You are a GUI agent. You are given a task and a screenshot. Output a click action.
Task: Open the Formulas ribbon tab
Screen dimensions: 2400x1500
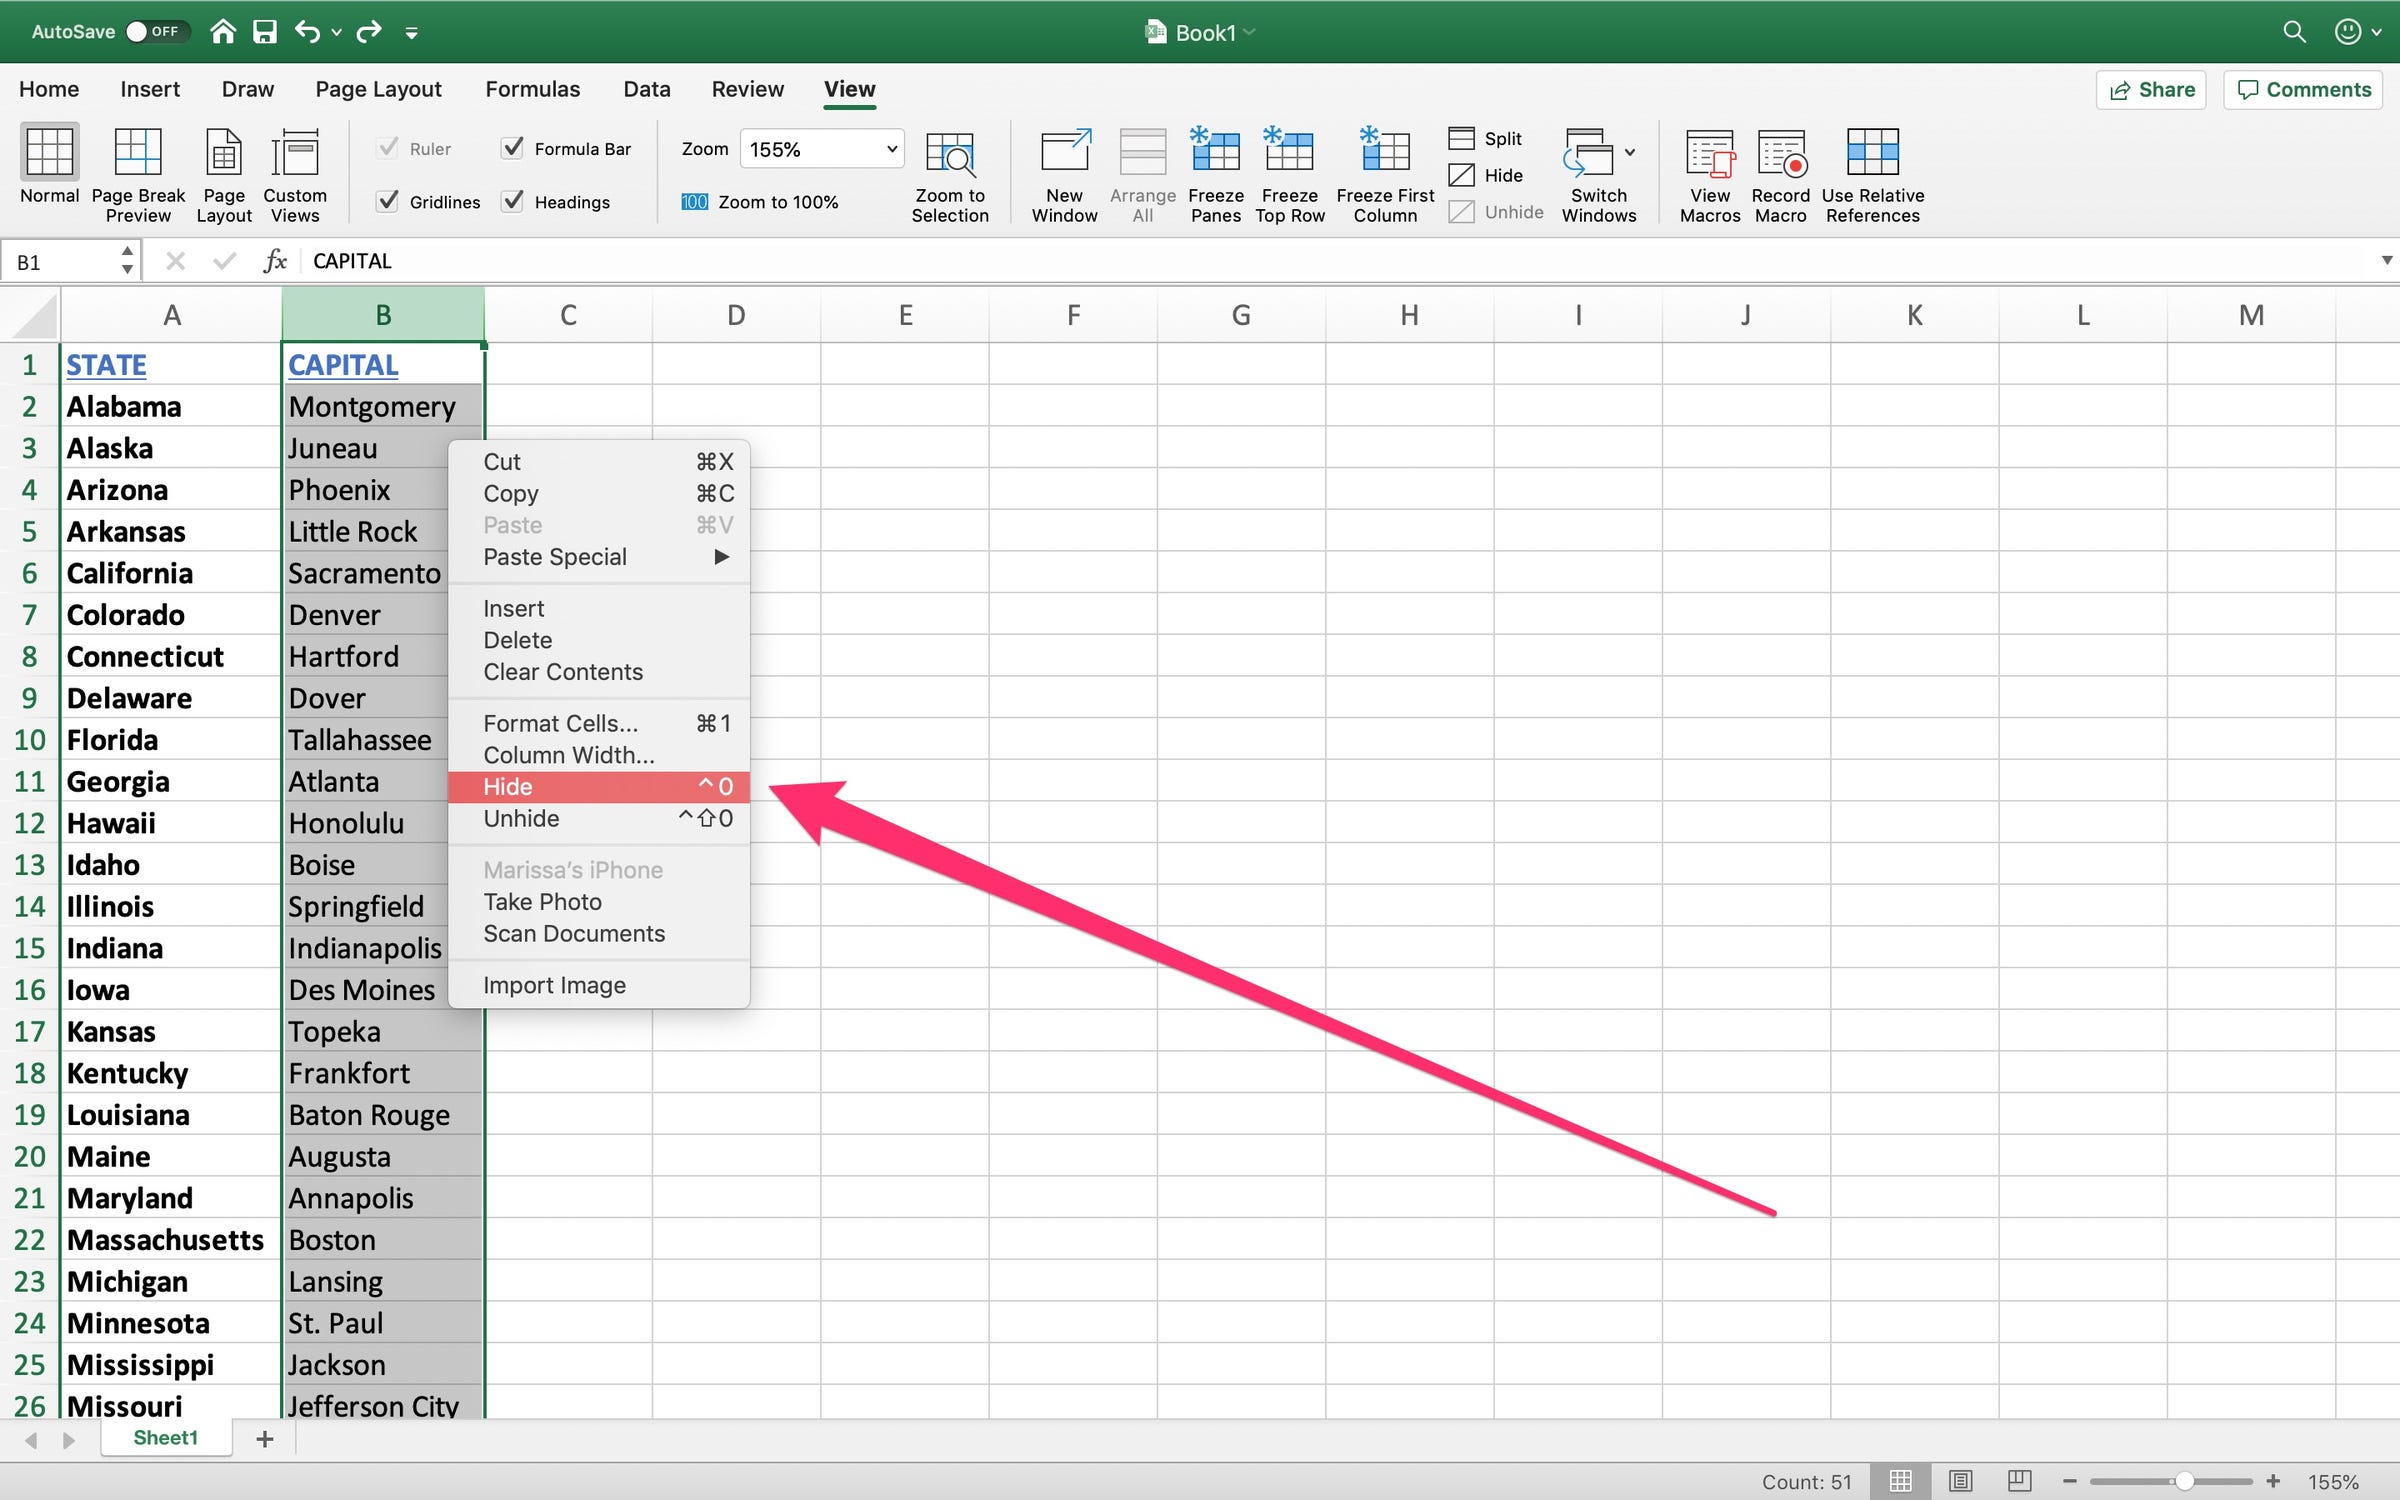[x=532, y=89]
